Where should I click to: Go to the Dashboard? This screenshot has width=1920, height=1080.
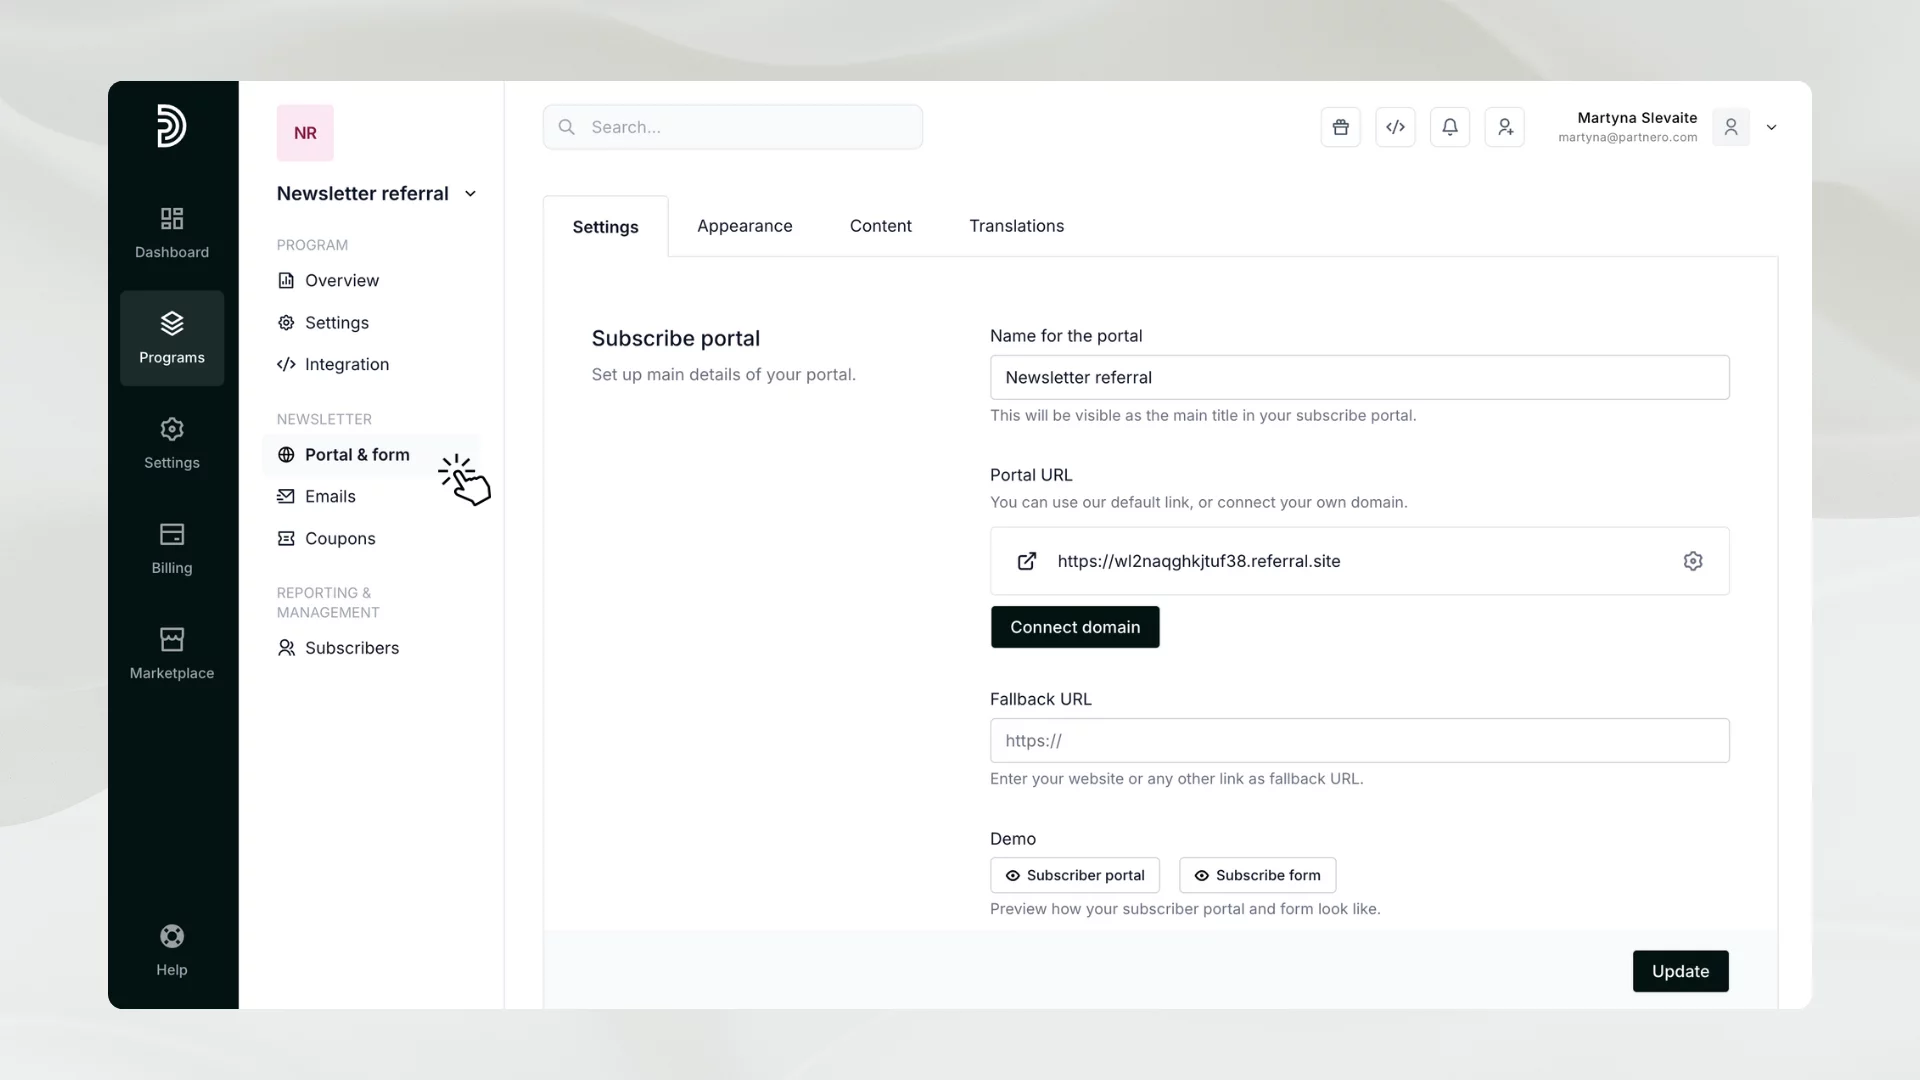pos(171,232)
